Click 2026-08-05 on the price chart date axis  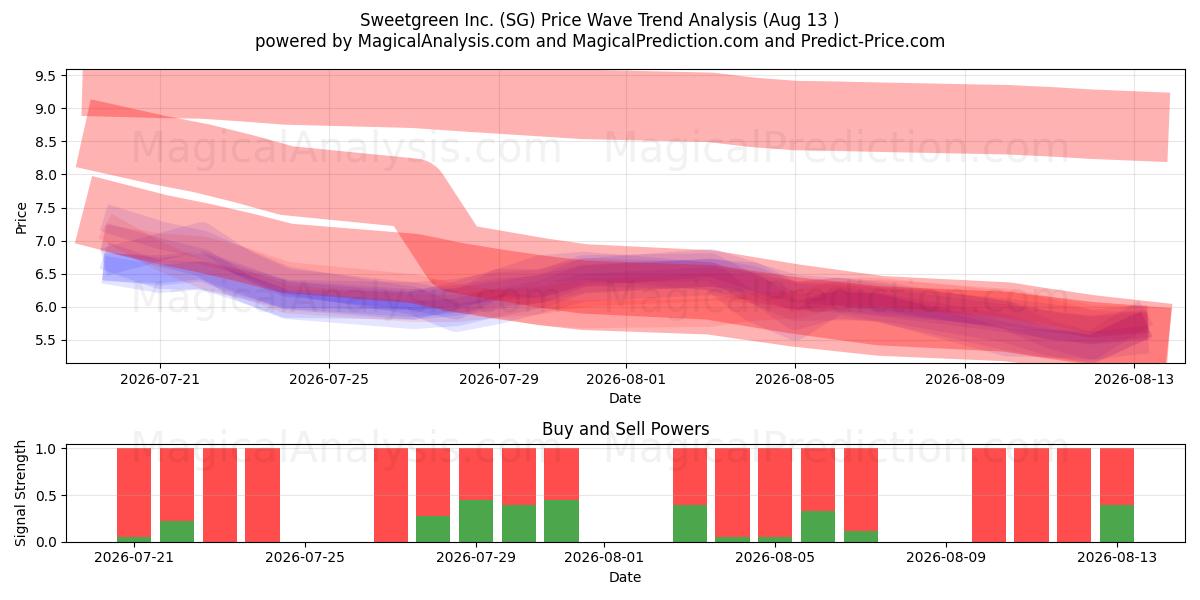tap(795, 379)
